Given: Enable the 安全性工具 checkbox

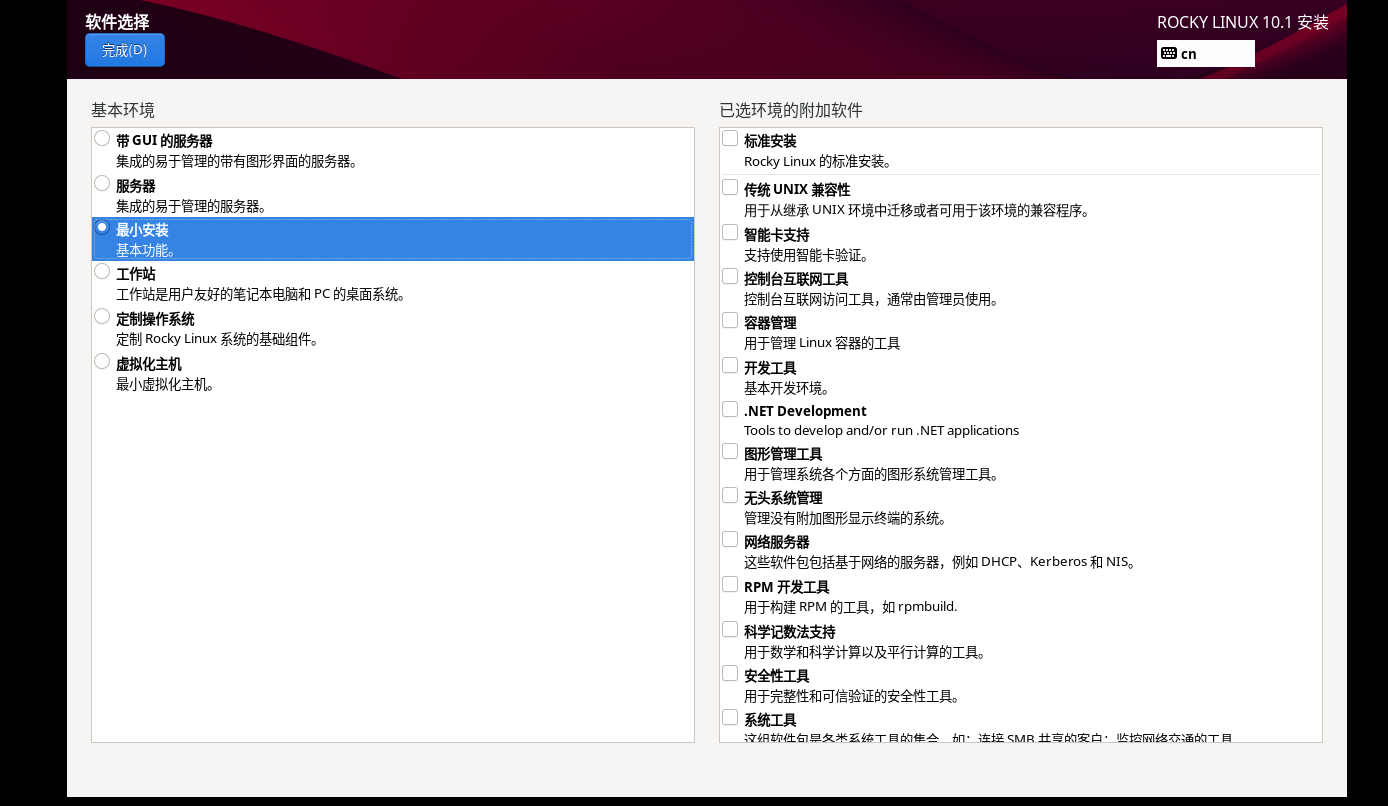Looking at the screenshot, I should coord(731,673).
